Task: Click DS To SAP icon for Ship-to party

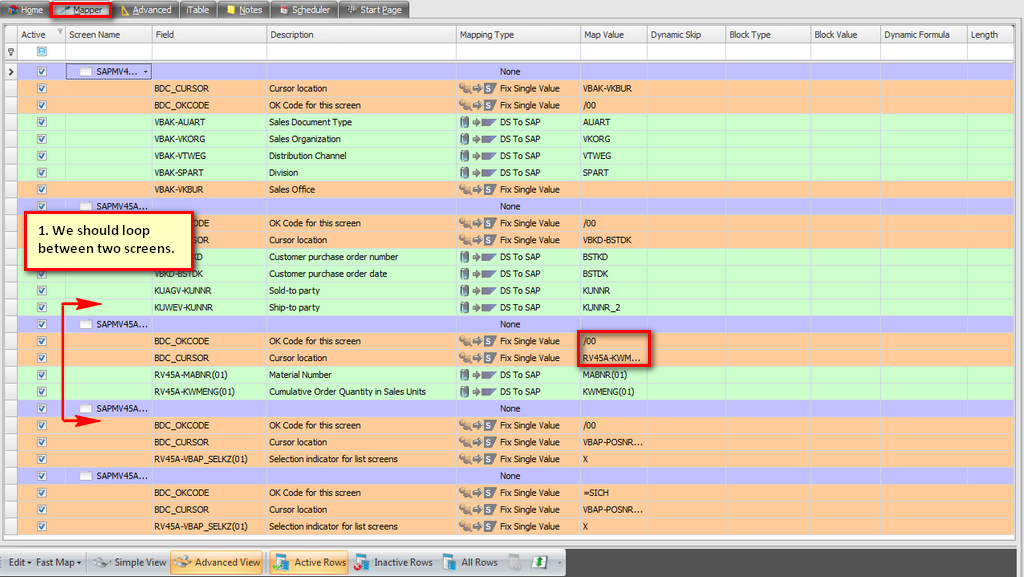Action: [477, 307]
